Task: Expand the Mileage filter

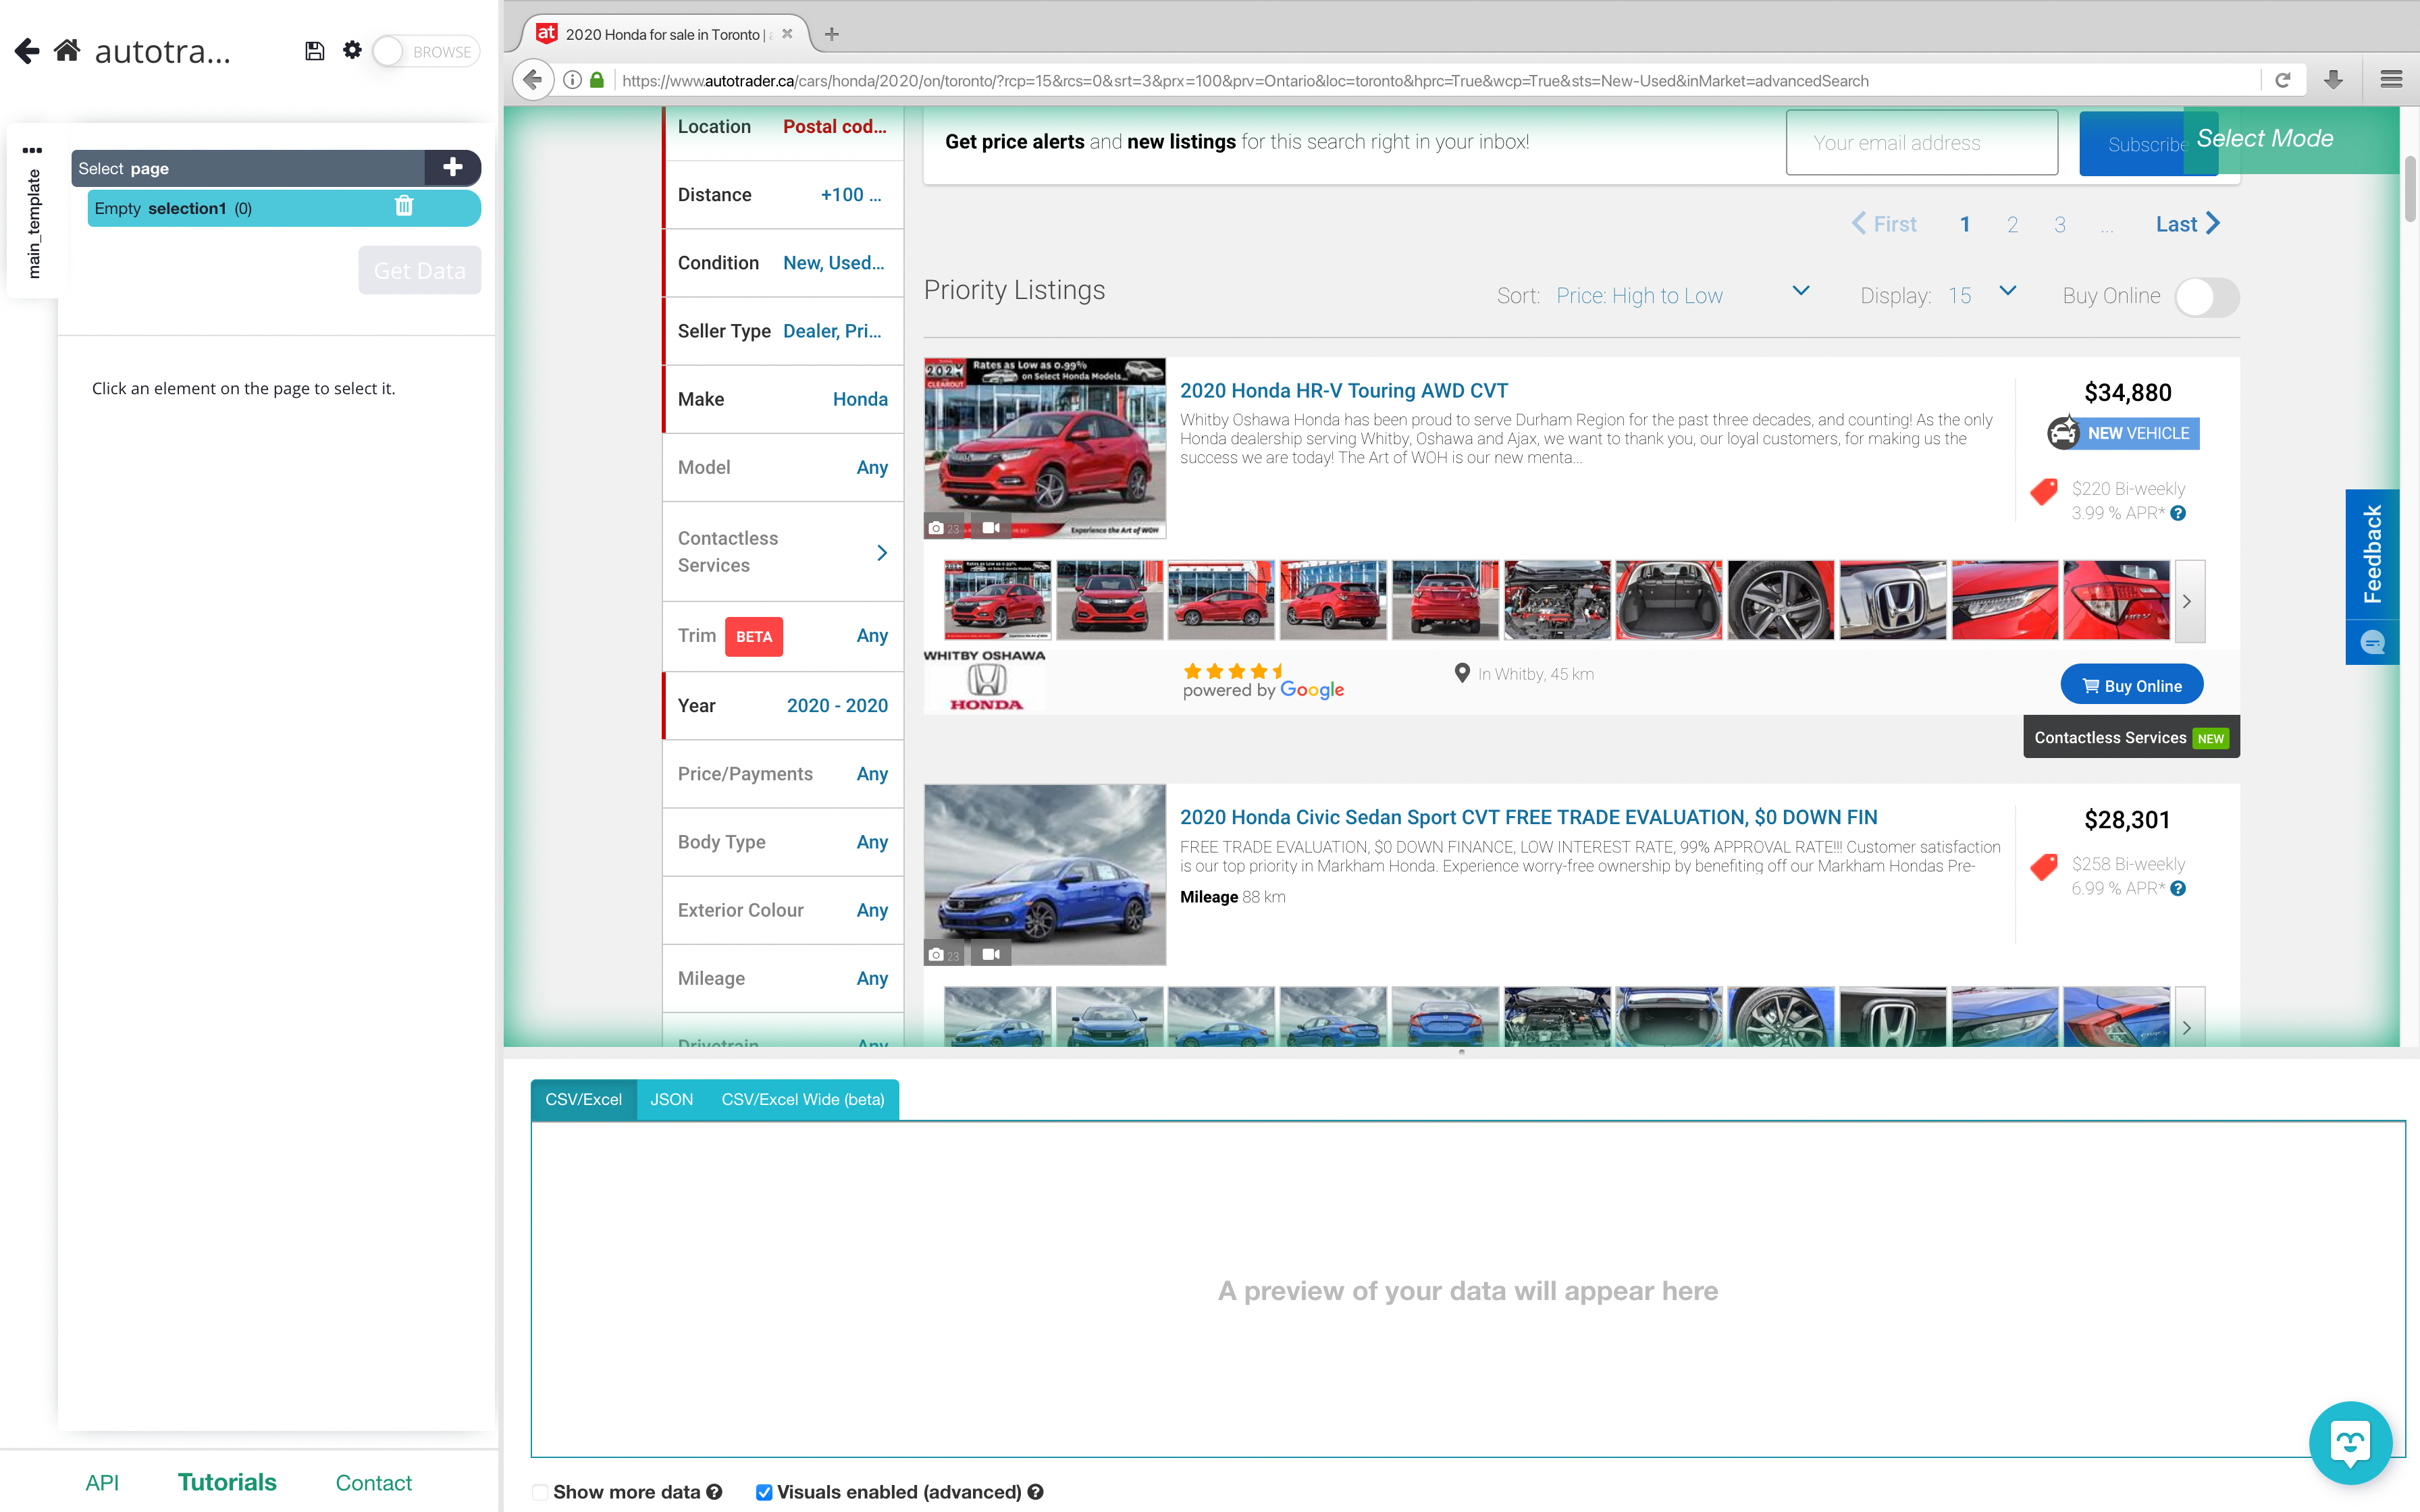Action: tap(783, 978)
